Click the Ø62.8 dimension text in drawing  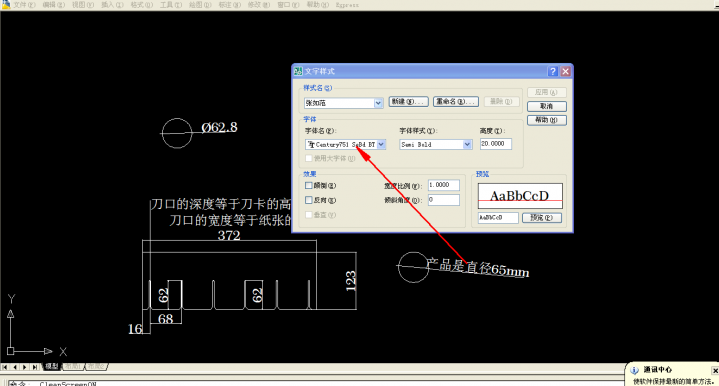tap(220, 127)
